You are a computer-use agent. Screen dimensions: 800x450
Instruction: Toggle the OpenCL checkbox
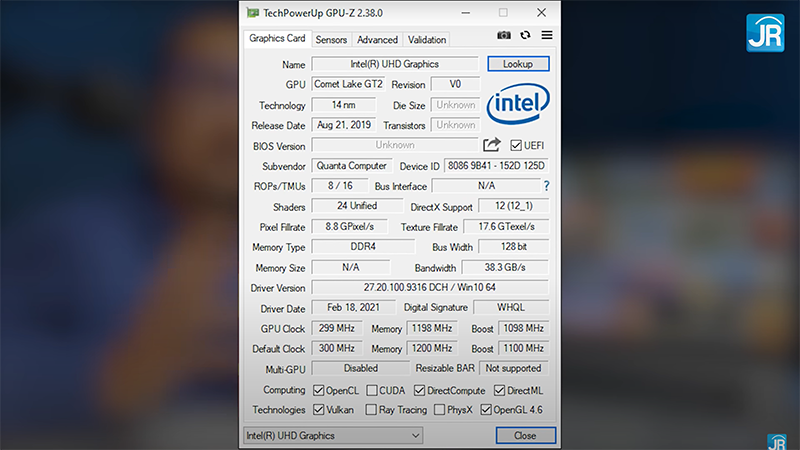click(318, 391)
